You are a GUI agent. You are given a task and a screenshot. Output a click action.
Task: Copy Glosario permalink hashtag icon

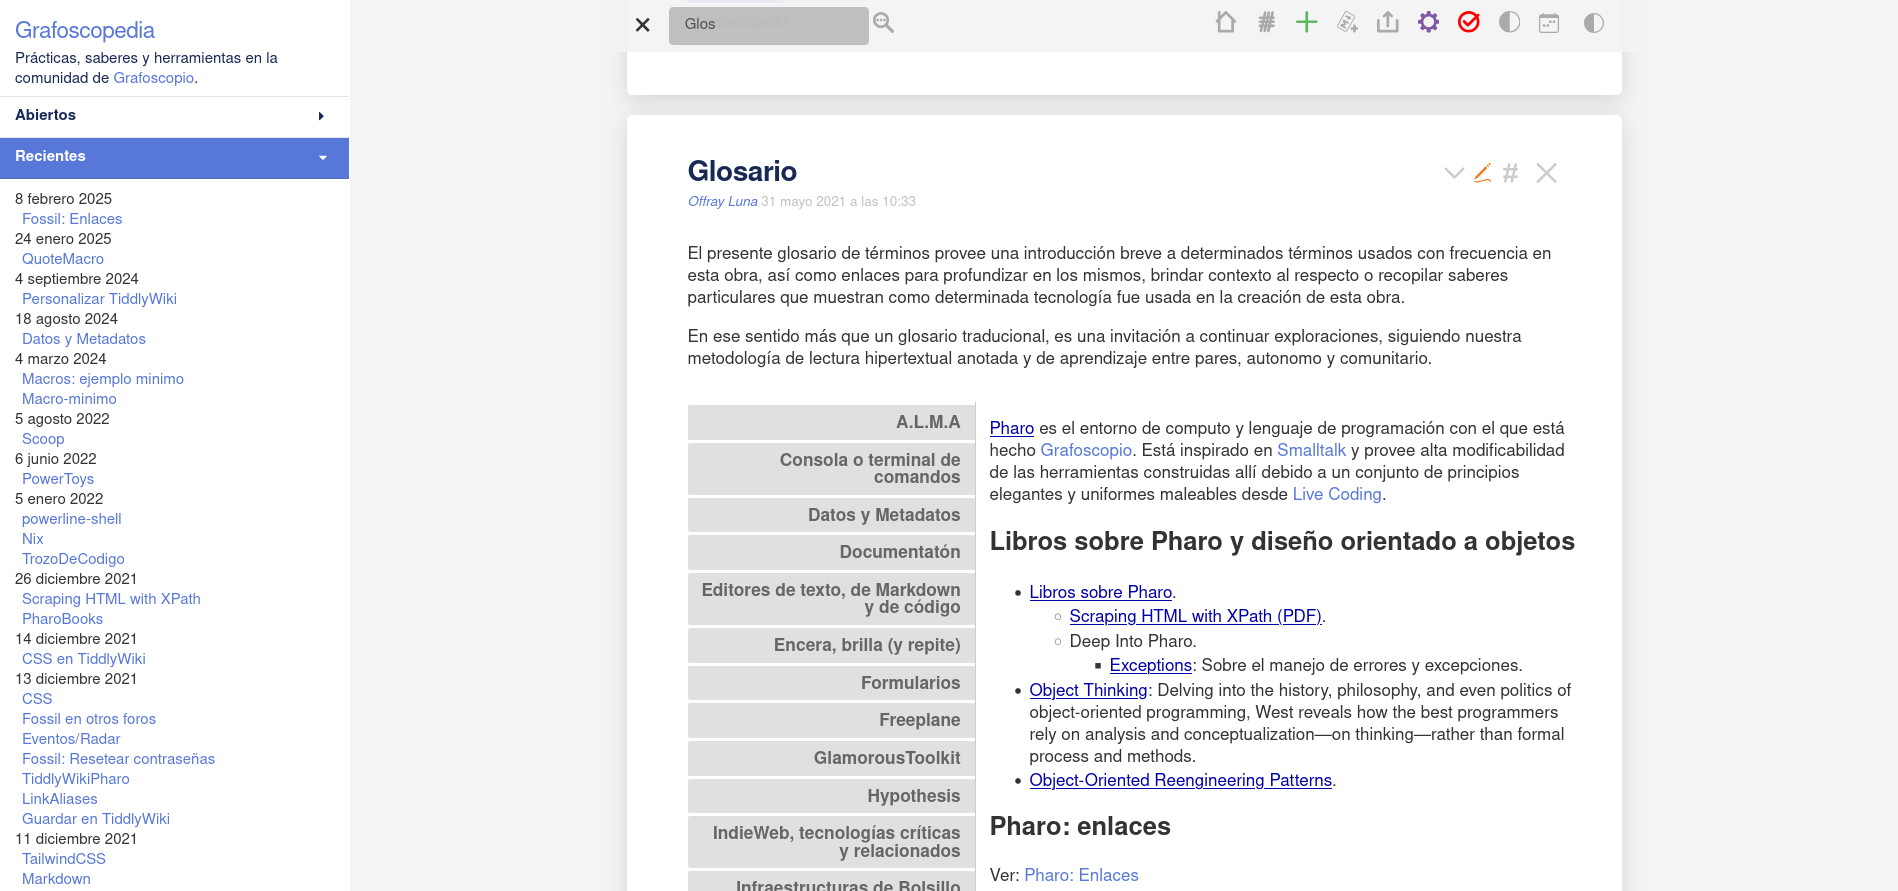click(x=1511, y=173)
